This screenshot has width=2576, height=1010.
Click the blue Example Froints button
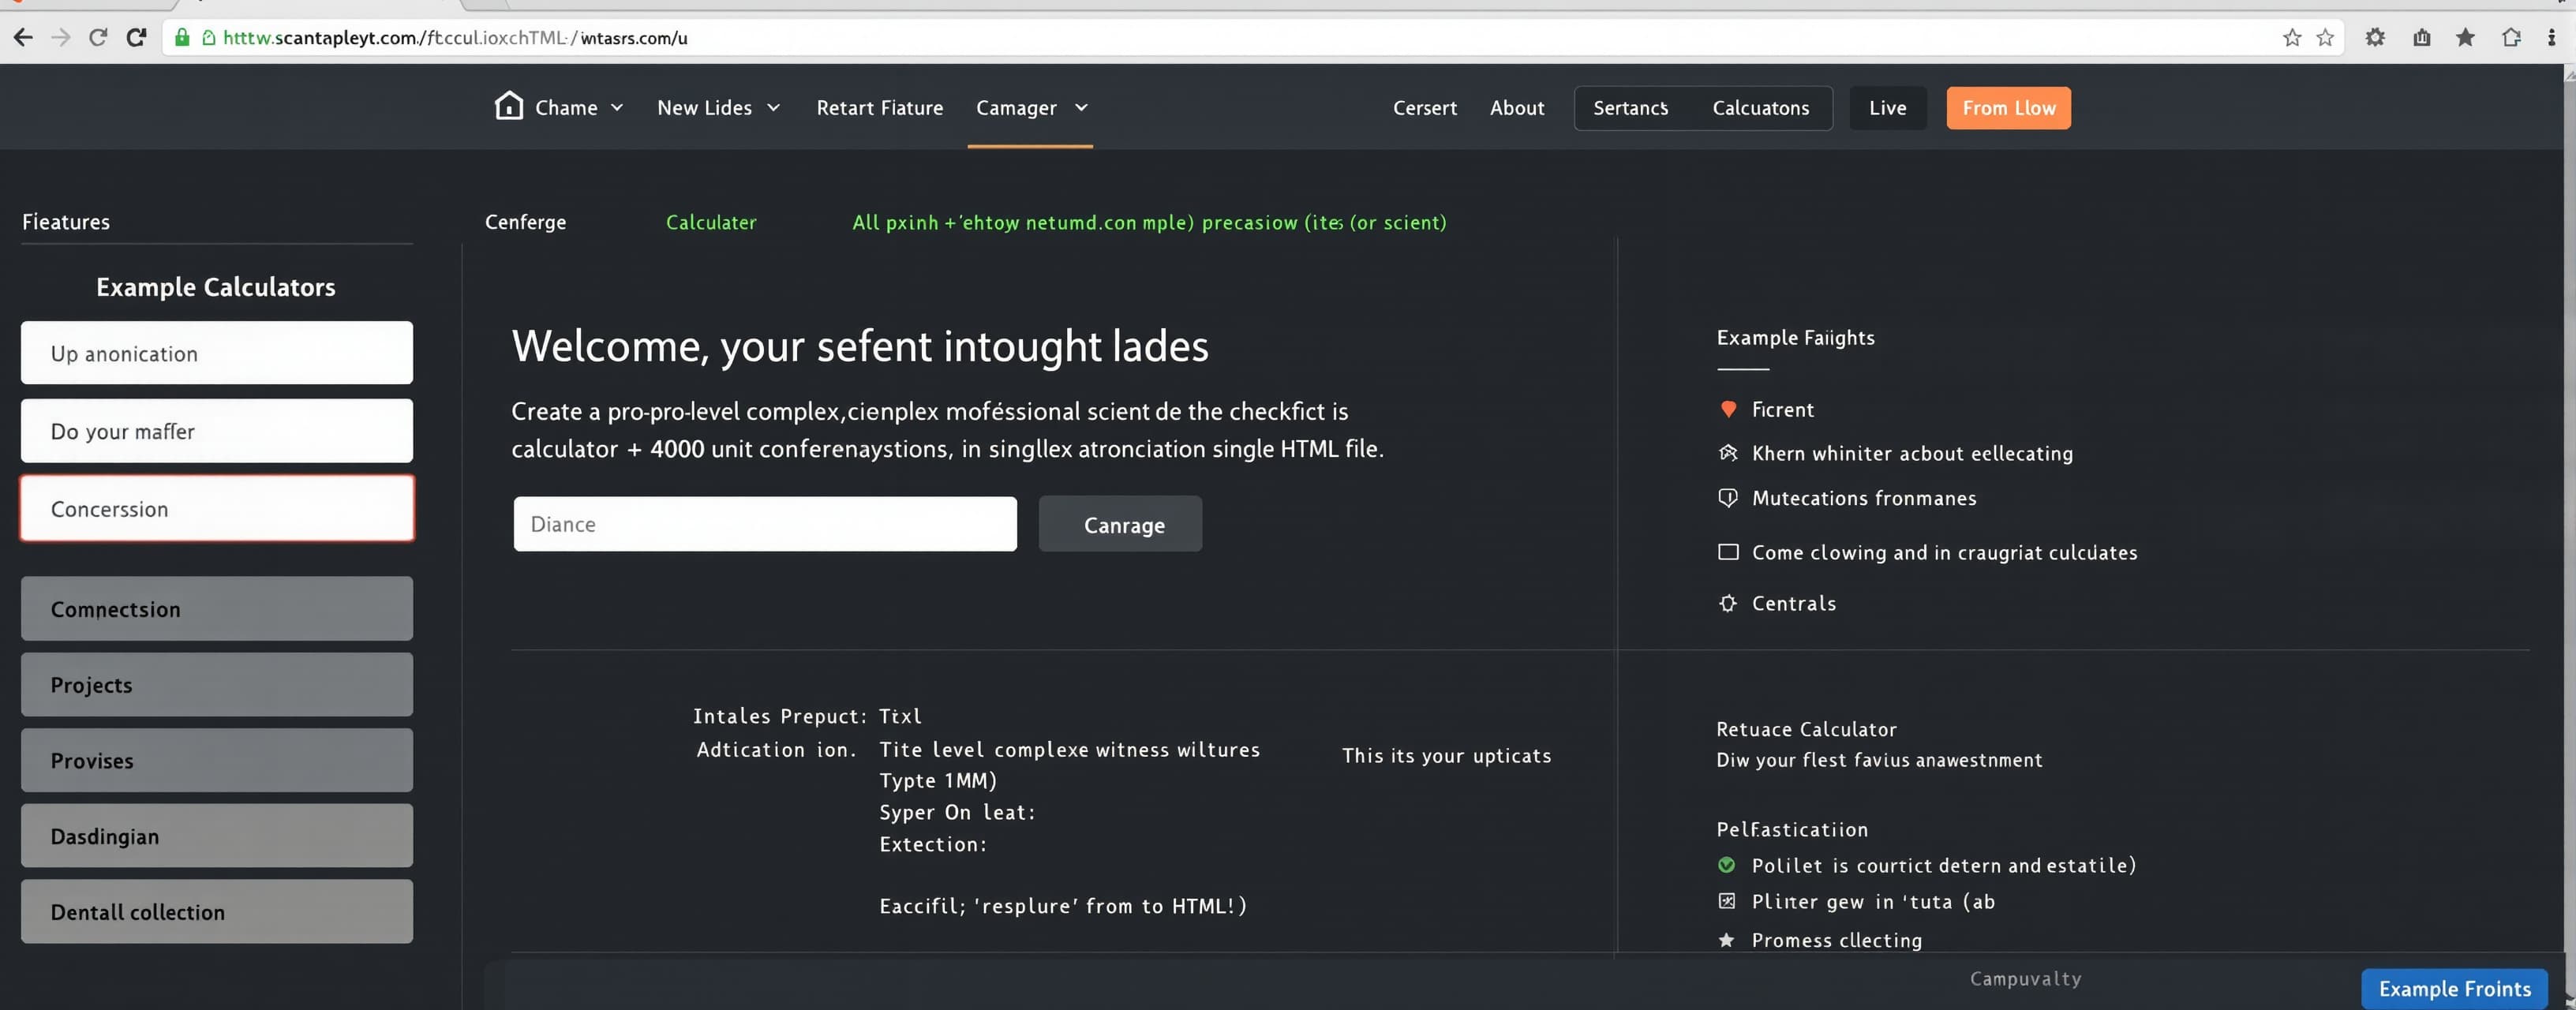(x=2454, y=988)
